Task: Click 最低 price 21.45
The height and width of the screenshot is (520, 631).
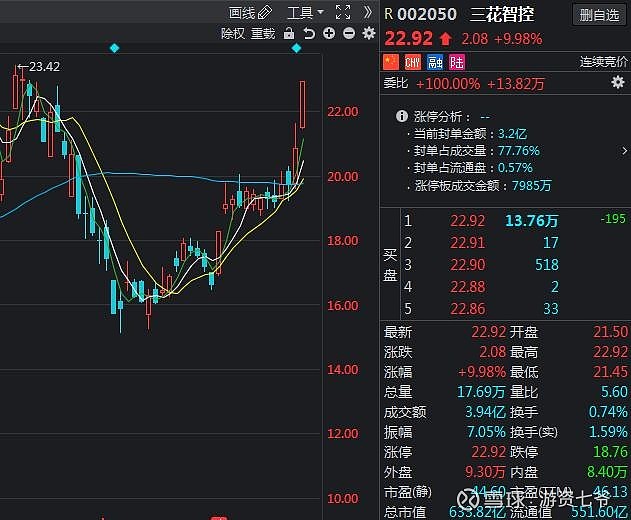Action: 610,372
